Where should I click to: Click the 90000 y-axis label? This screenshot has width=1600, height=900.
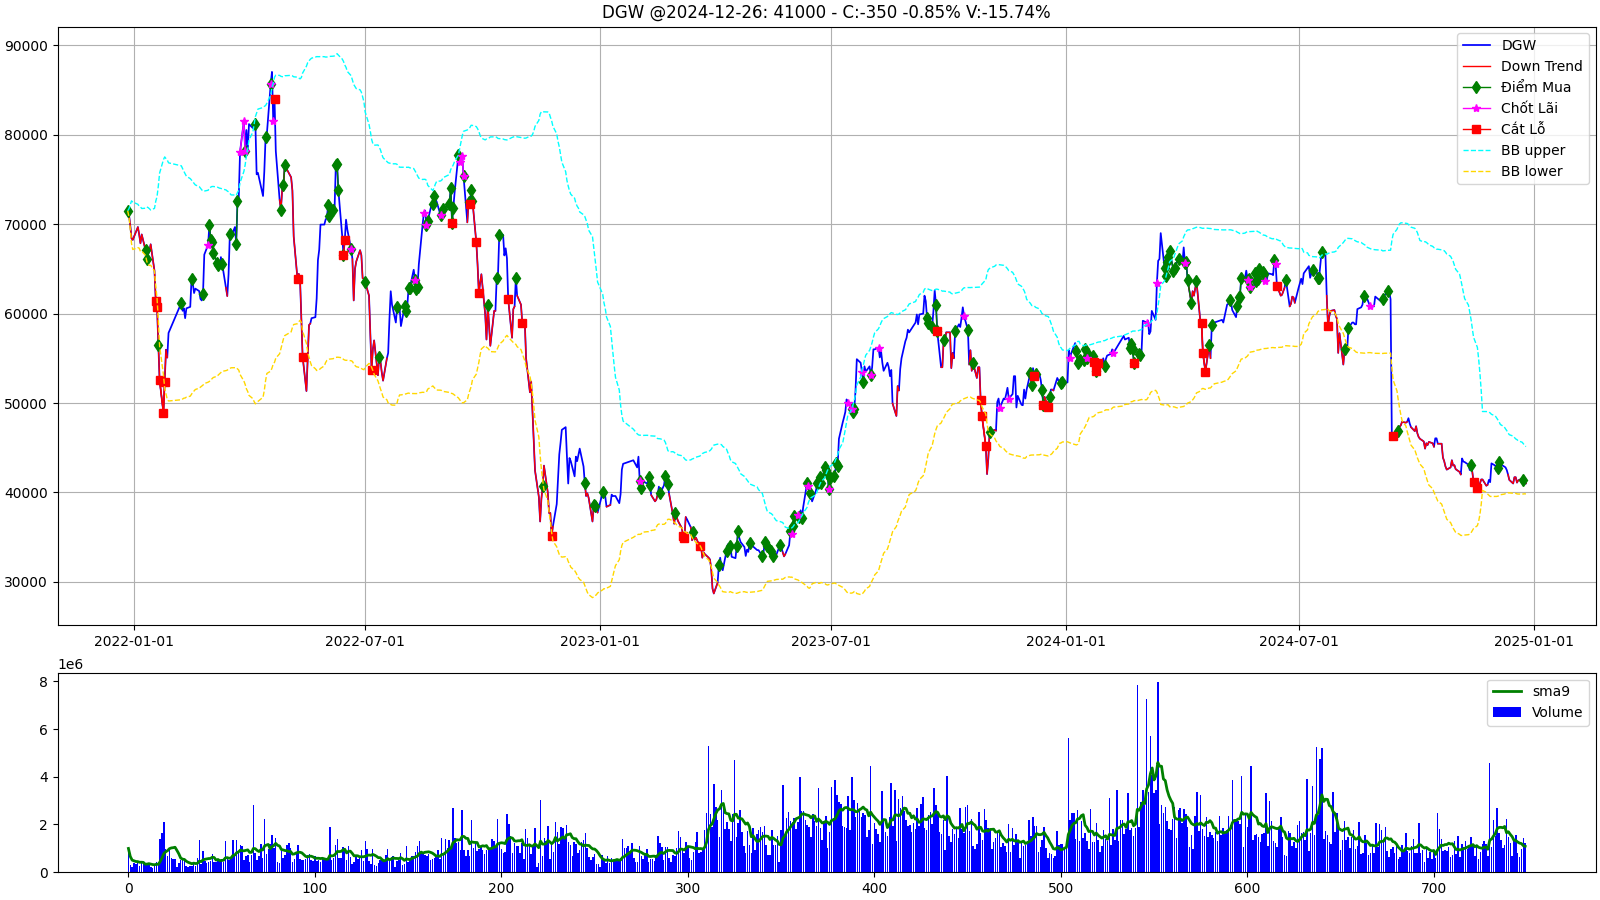26,46
